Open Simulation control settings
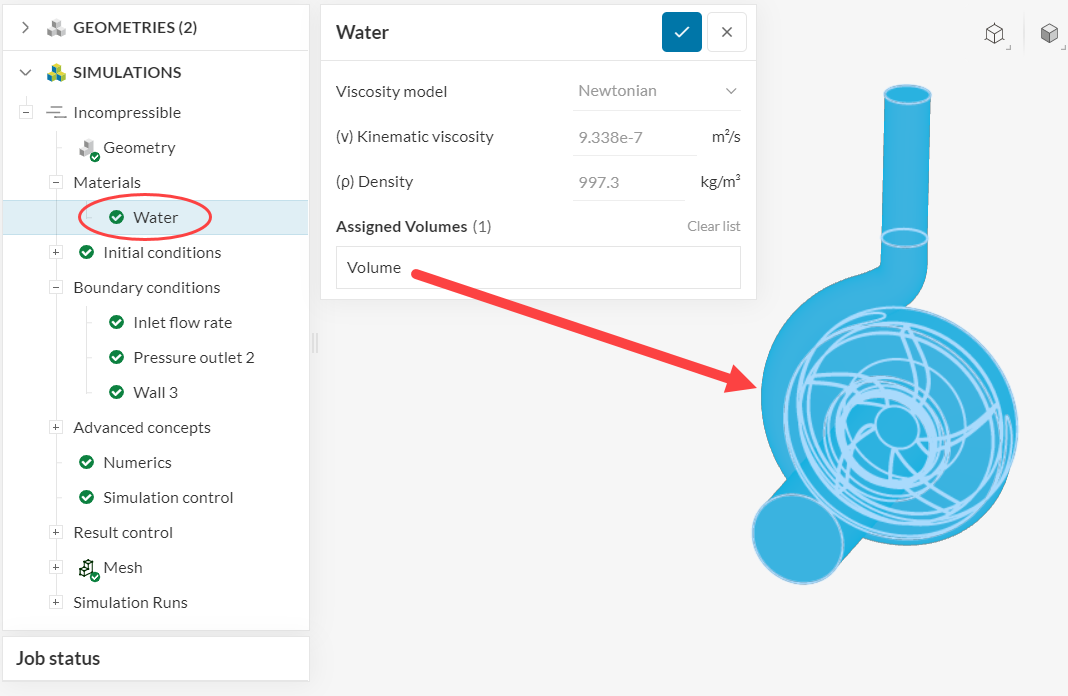The width and height of the screenshot is (1068, 696). pos(168,498)
